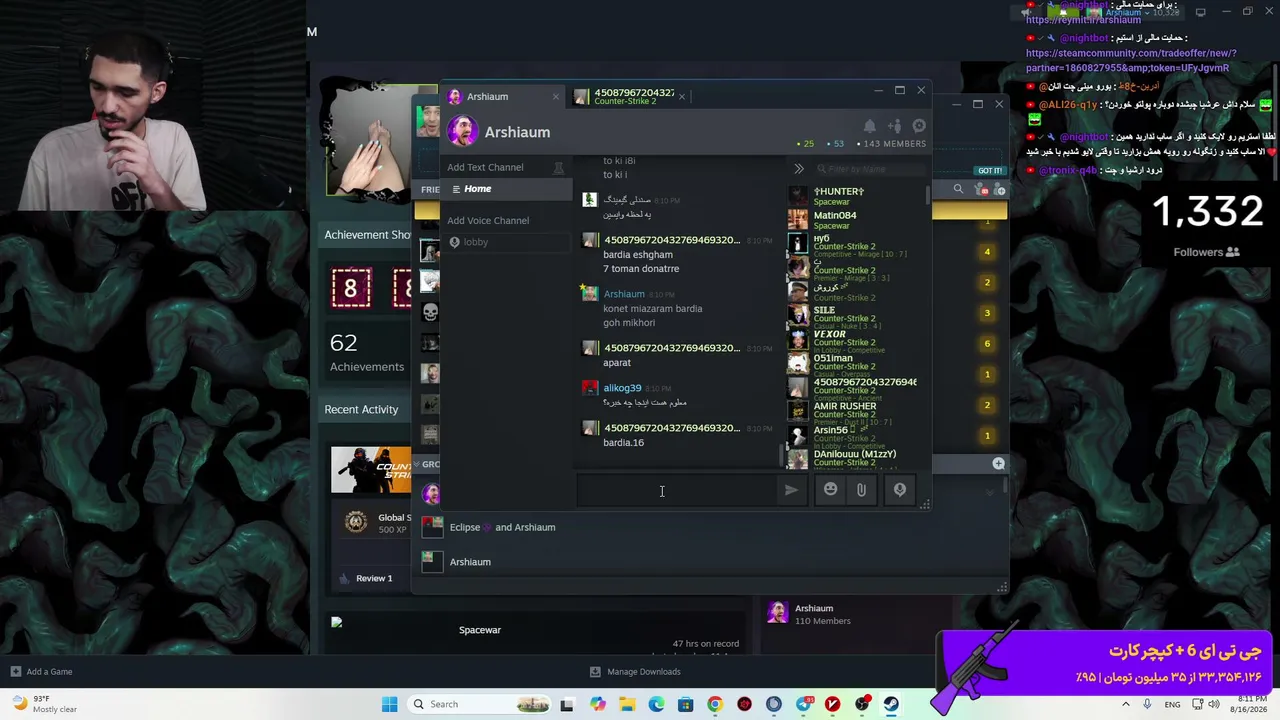Start voice chat with the microphone button
The width and height of the screenshot is (1280, 720).
coord(899,489)
